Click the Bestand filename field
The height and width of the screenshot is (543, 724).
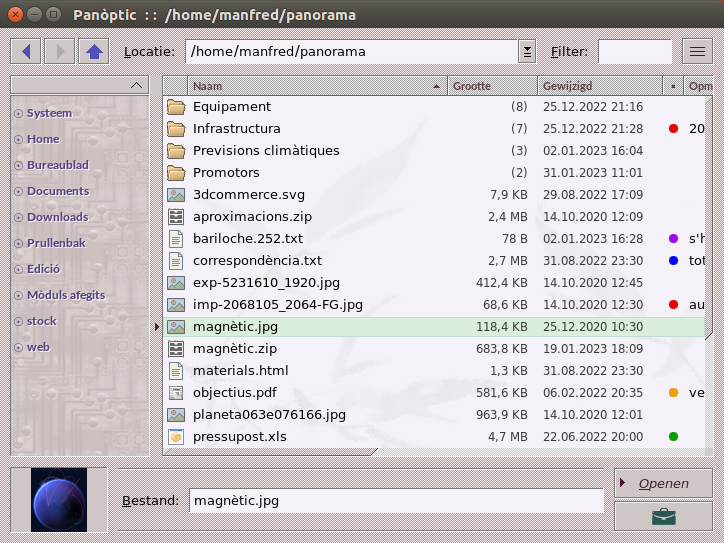point(396,501)
